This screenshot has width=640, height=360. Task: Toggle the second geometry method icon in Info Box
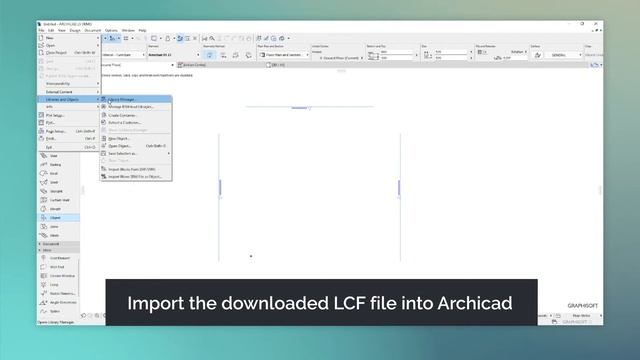coord(223,55)
